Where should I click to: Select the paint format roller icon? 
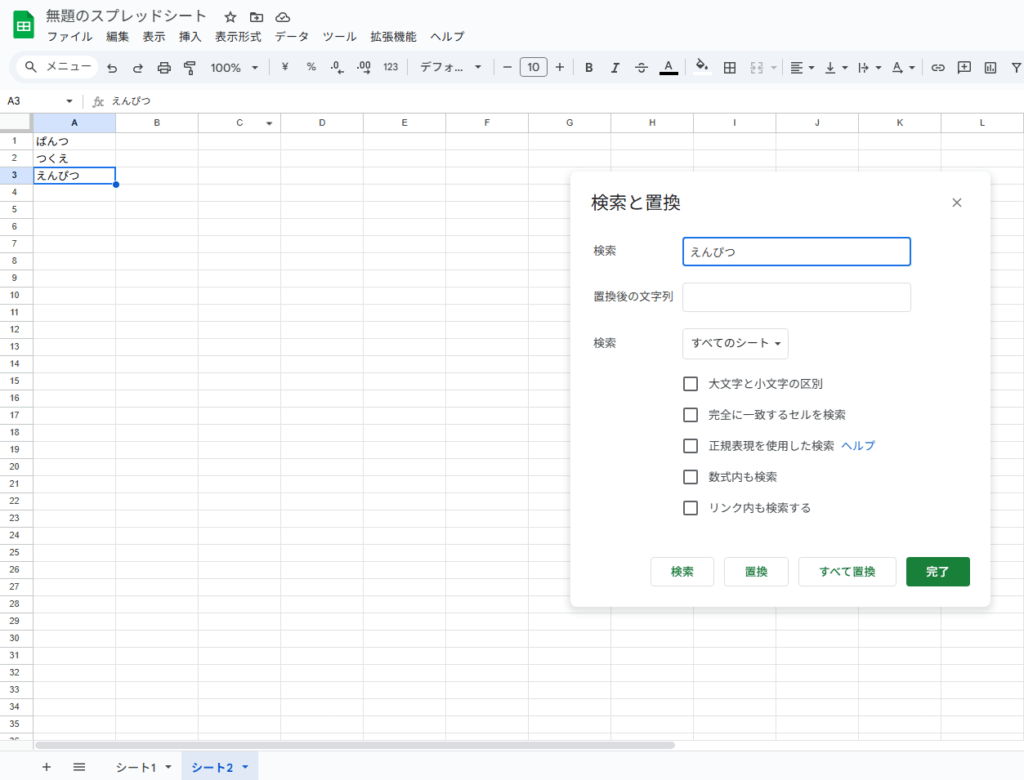pos(190,68)
